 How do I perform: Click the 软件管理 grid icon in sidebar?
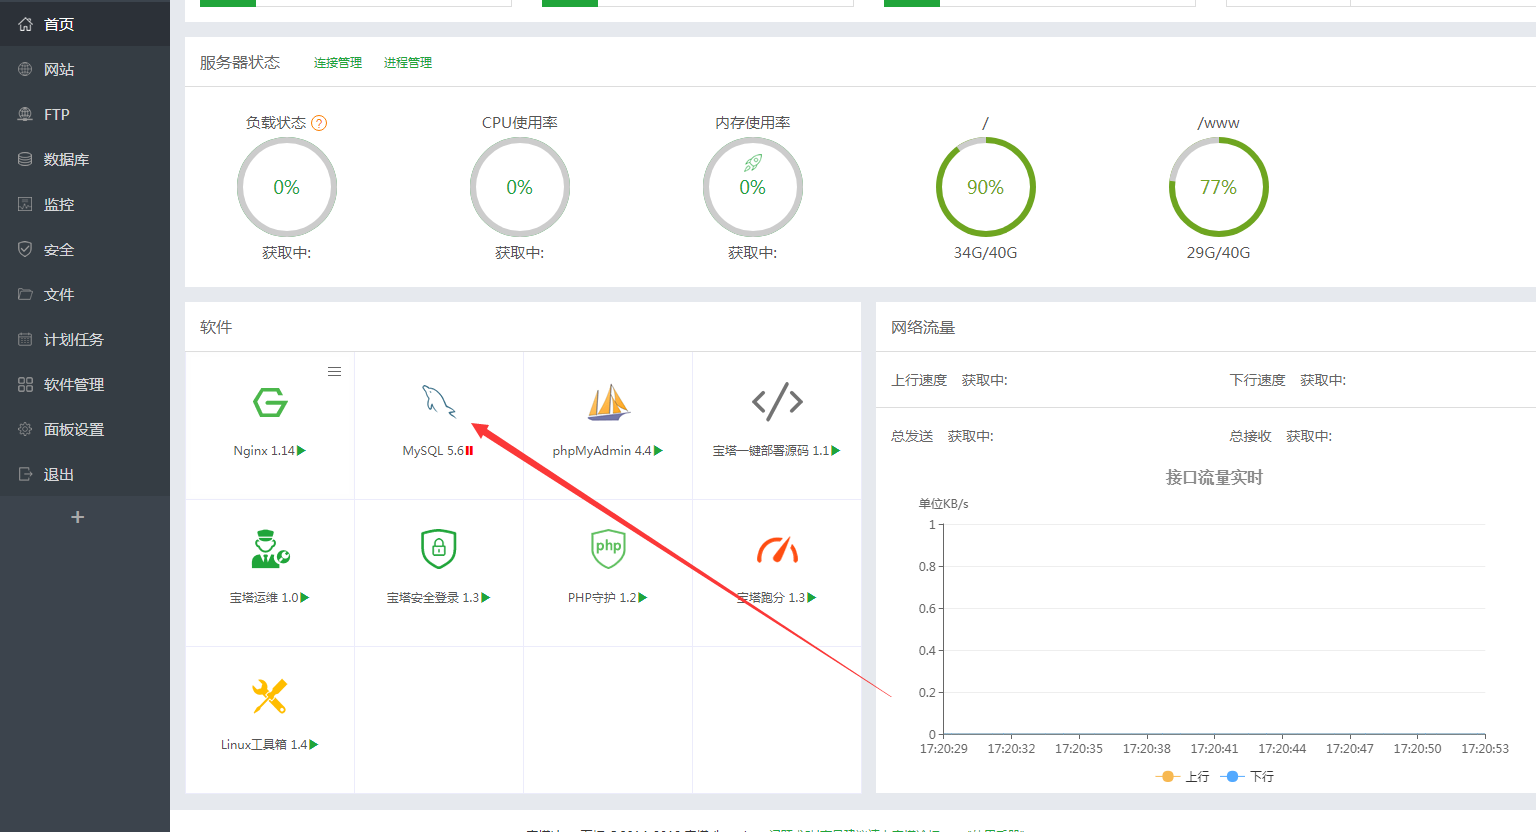[x=25, y=384]
